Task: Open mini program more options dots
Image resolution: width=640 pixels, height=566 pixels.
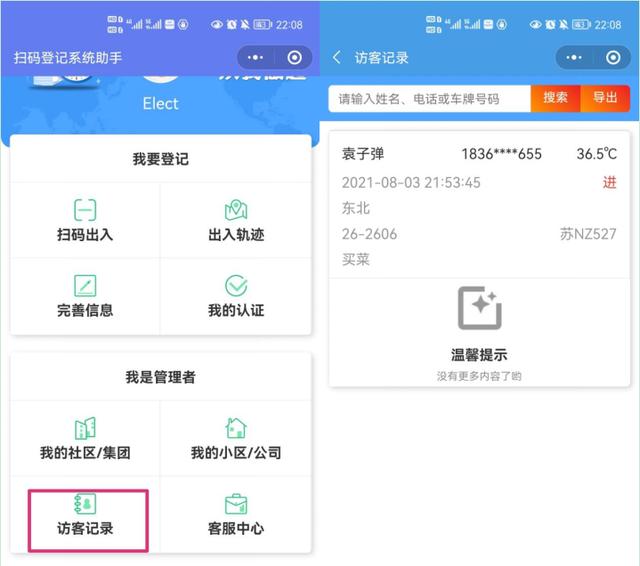Action: tap(255, 58)
